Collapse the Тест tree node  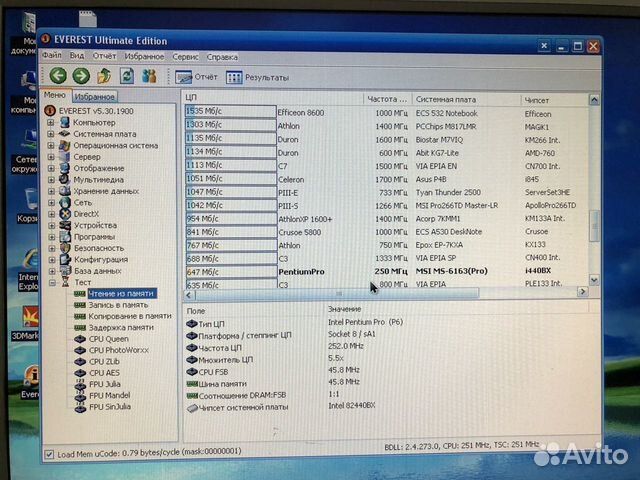pyautogui.click(x=52, y=282)
